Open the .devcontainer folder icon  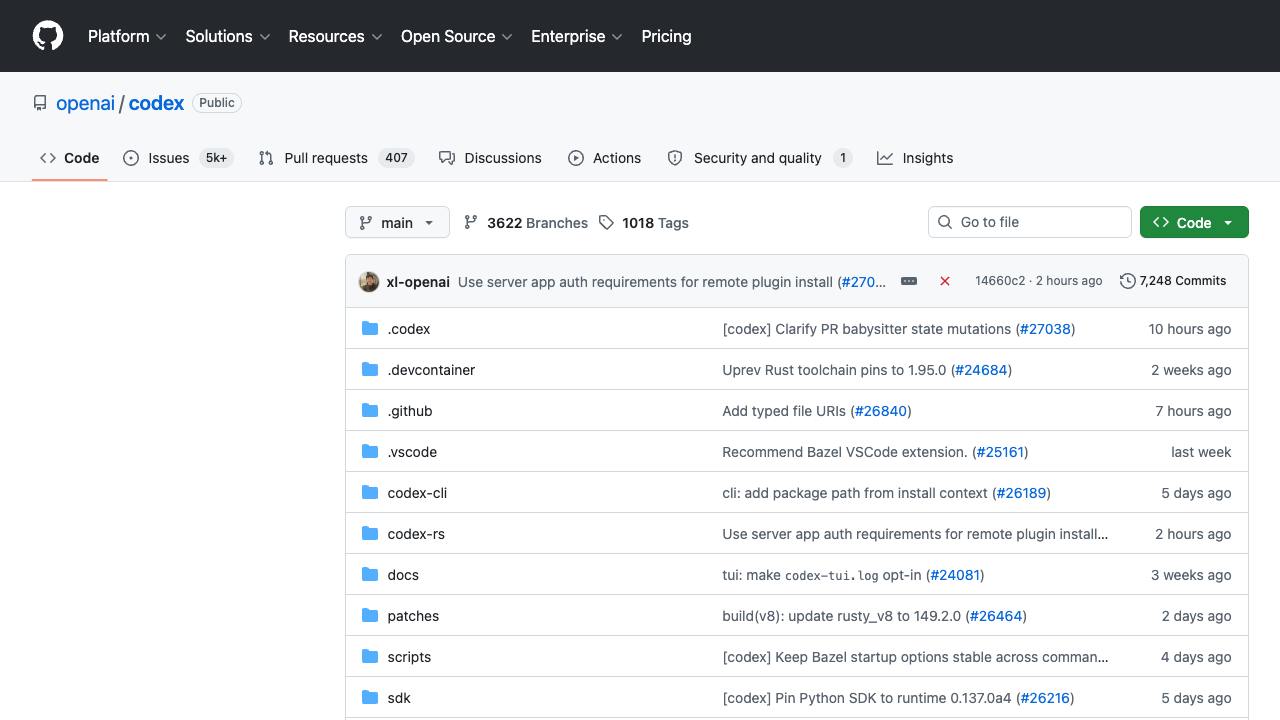click(370, 370)
